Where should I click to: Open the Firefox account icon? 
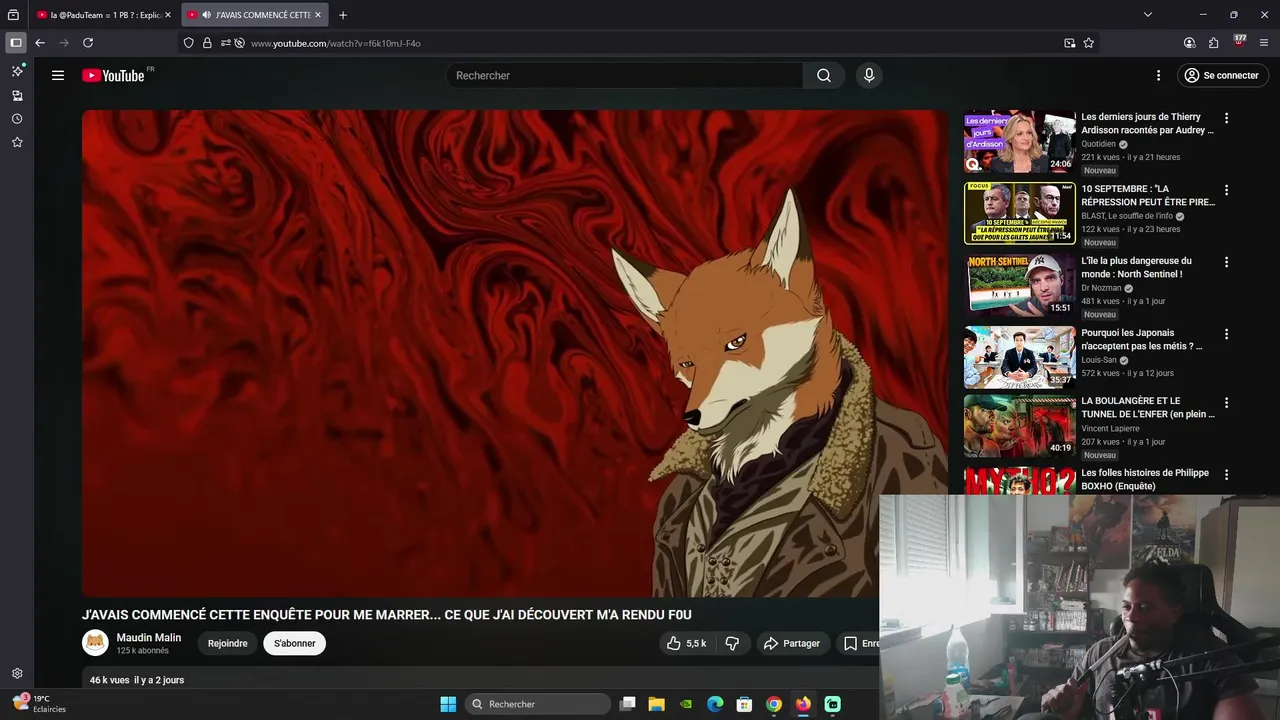click(x=1189, y=43)
